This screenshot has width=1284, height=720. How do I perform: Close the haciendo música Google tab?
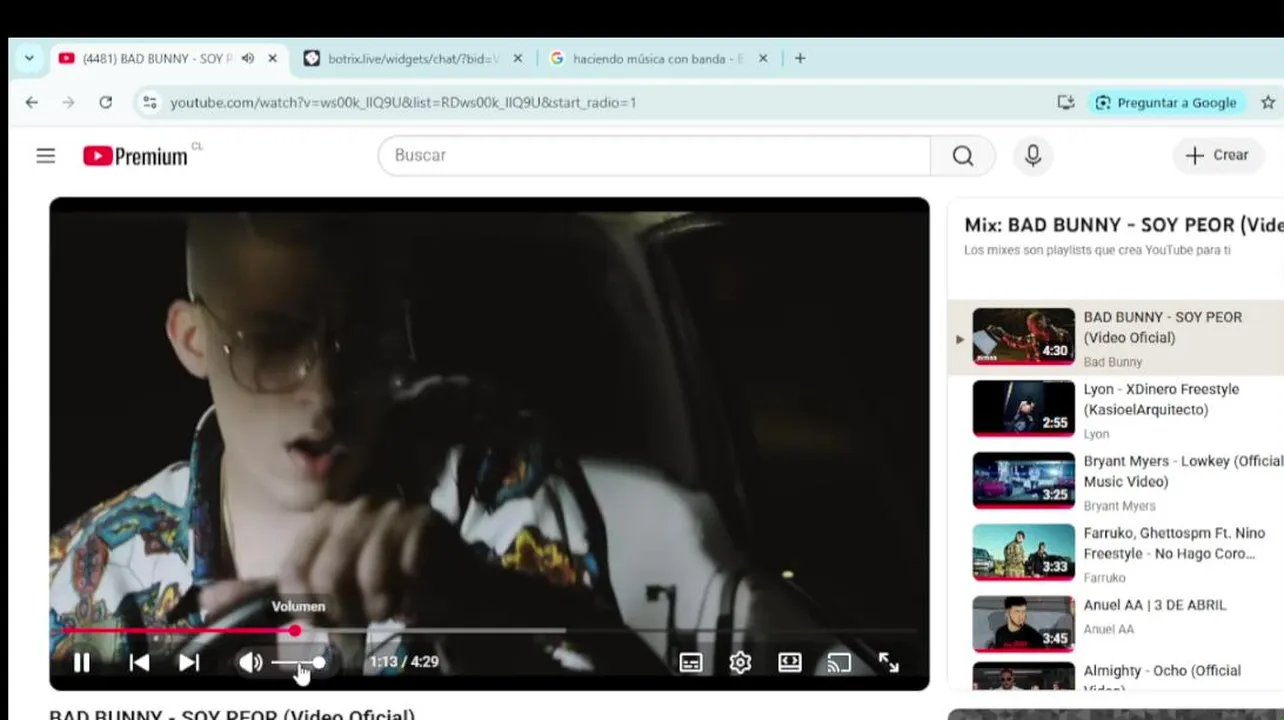pyautogui.click(x=763, y=59)
